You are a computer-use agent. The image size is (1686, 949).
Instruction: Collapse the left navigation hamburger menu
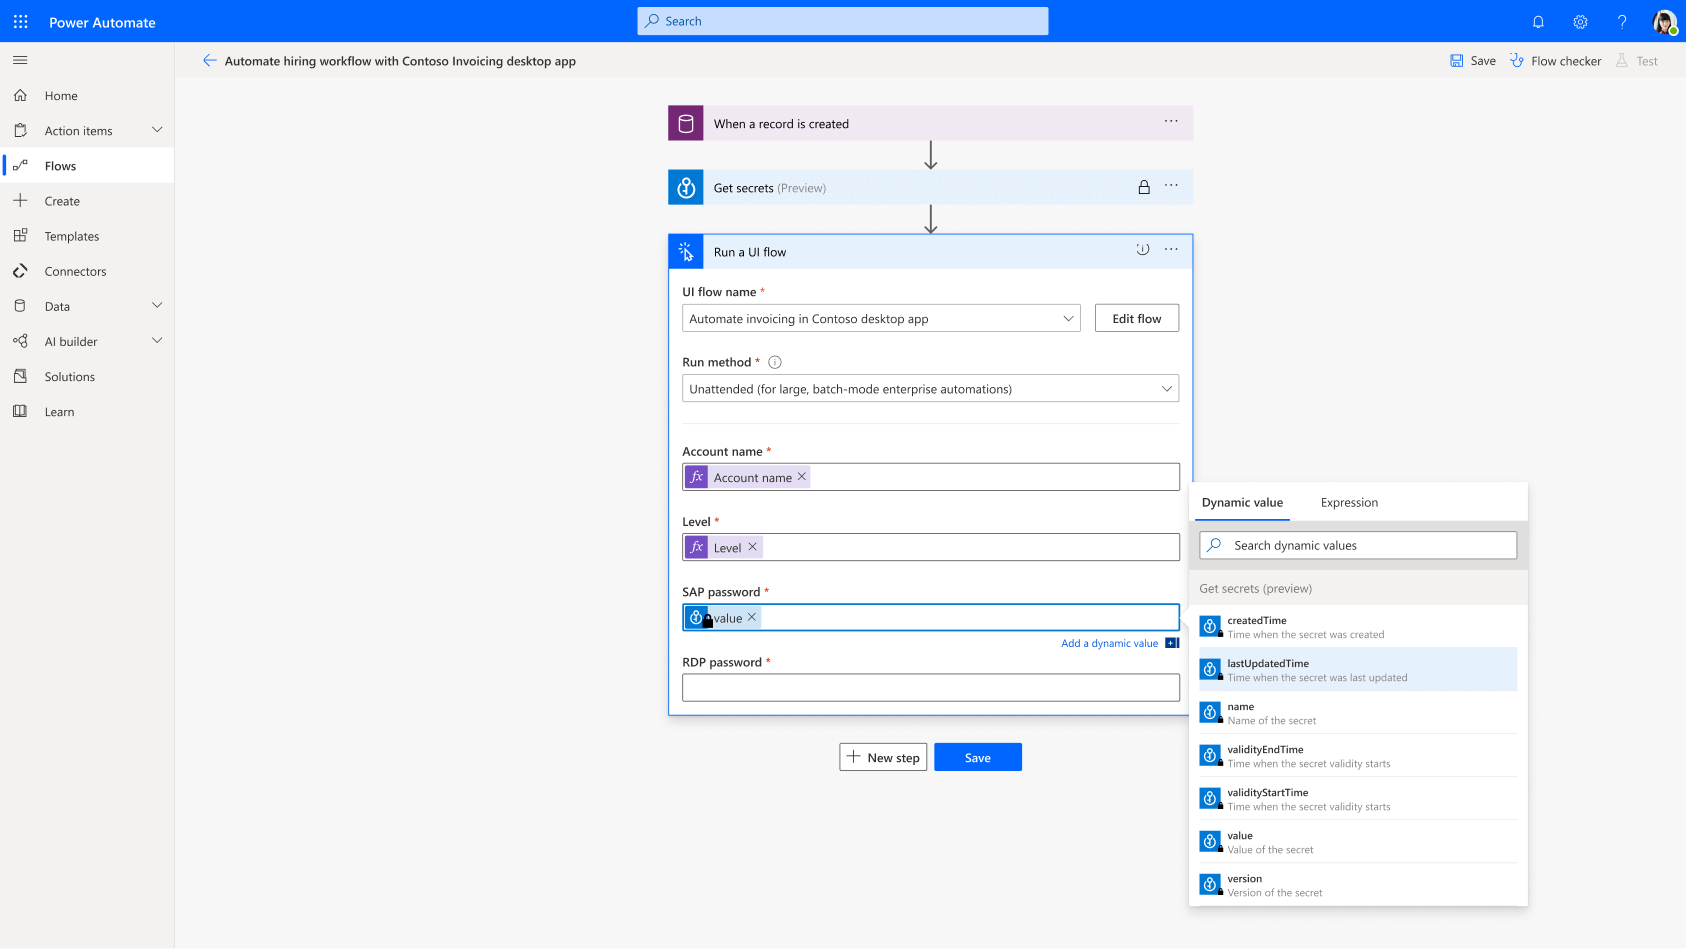(x=20, y=60)
